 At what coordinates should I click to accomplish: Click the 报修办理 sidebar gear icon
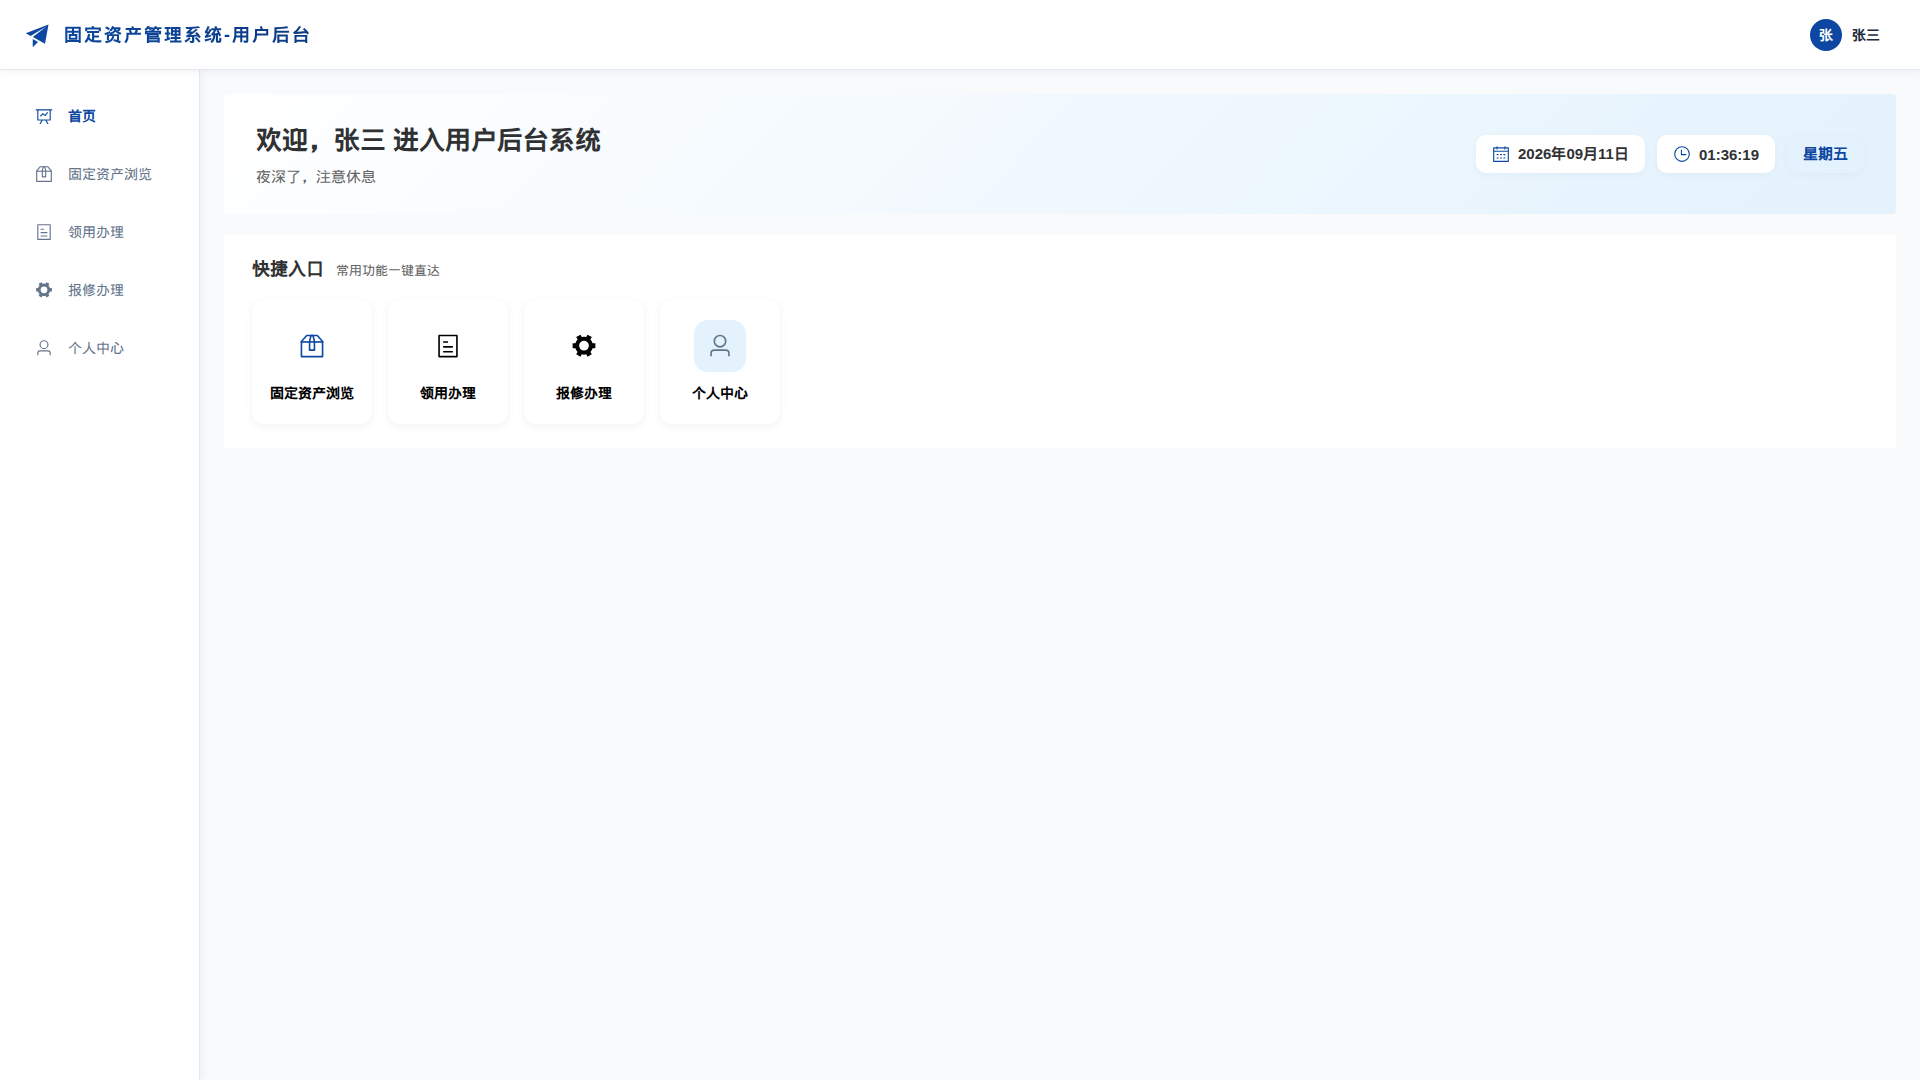44,290
